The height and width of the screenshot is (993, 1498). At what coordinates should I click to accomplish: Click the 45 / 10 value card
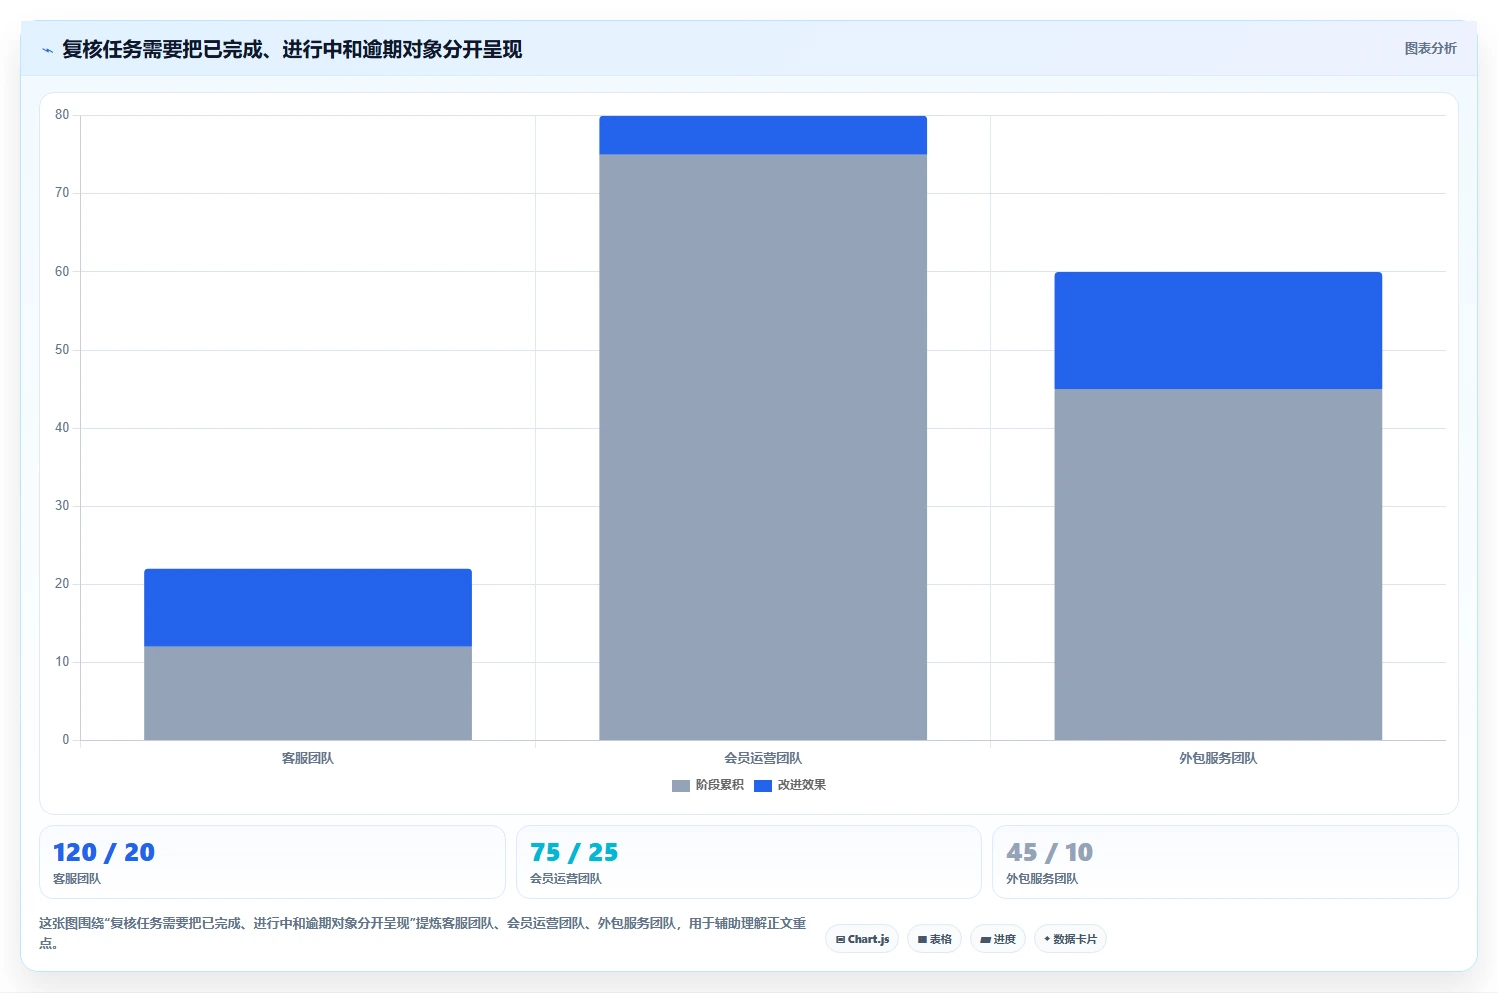[x=1225, y=862]
